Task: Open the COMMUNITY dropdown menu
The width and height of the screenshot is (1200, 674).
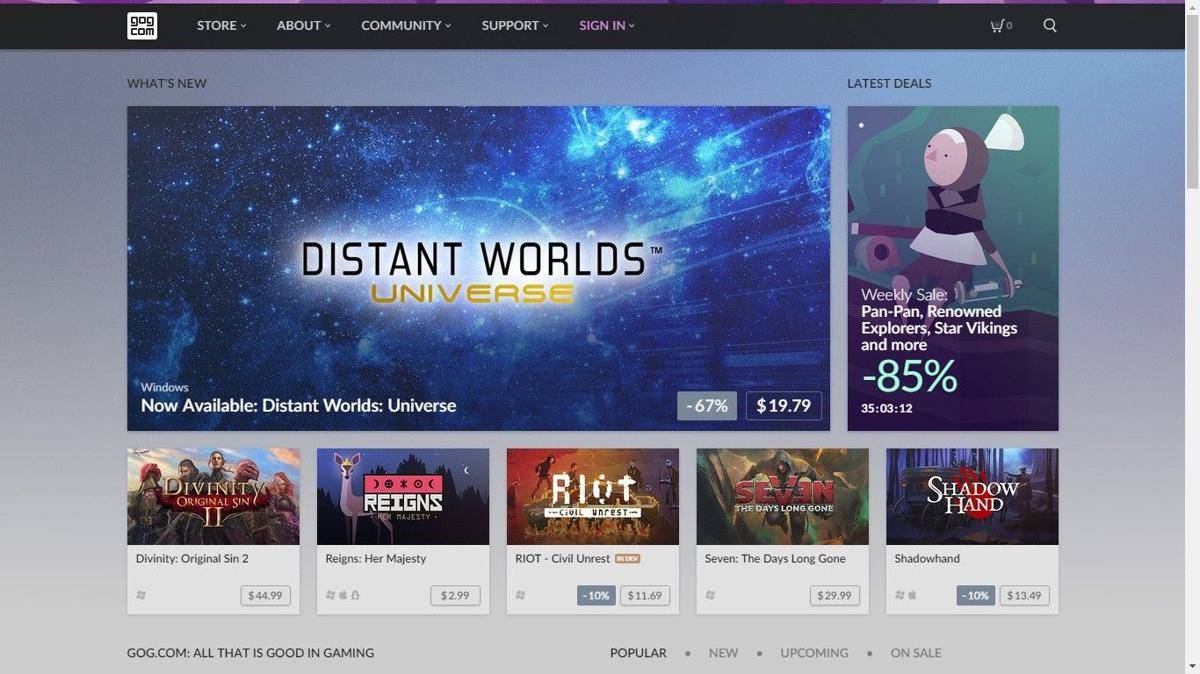Action: (406, 25)
